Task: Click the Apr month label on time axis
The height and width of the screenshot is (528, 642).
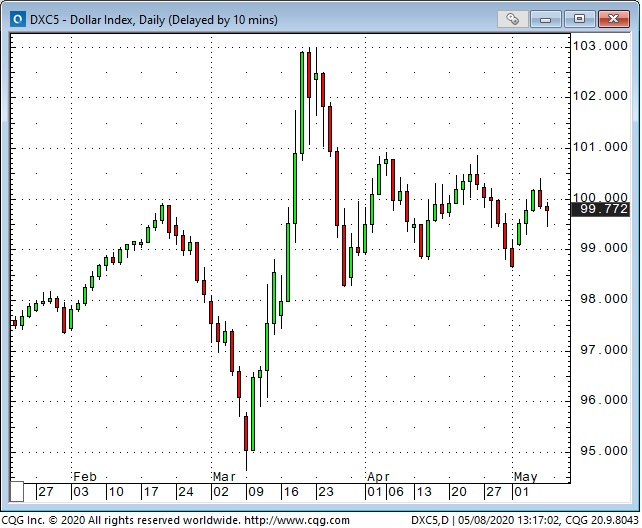Action: (378, 477)
